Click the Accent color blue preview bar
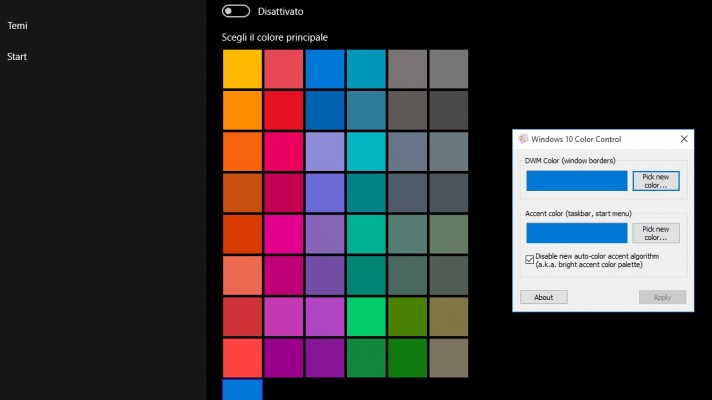The height and width of the screenshot is (400, 712). 576,233
